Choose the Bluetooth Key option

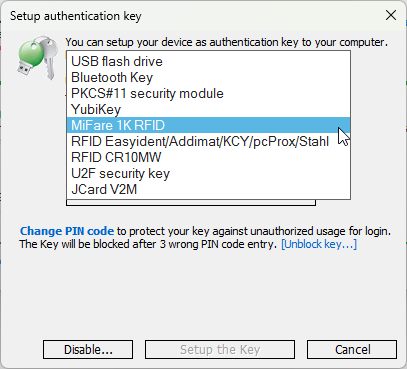208,77
